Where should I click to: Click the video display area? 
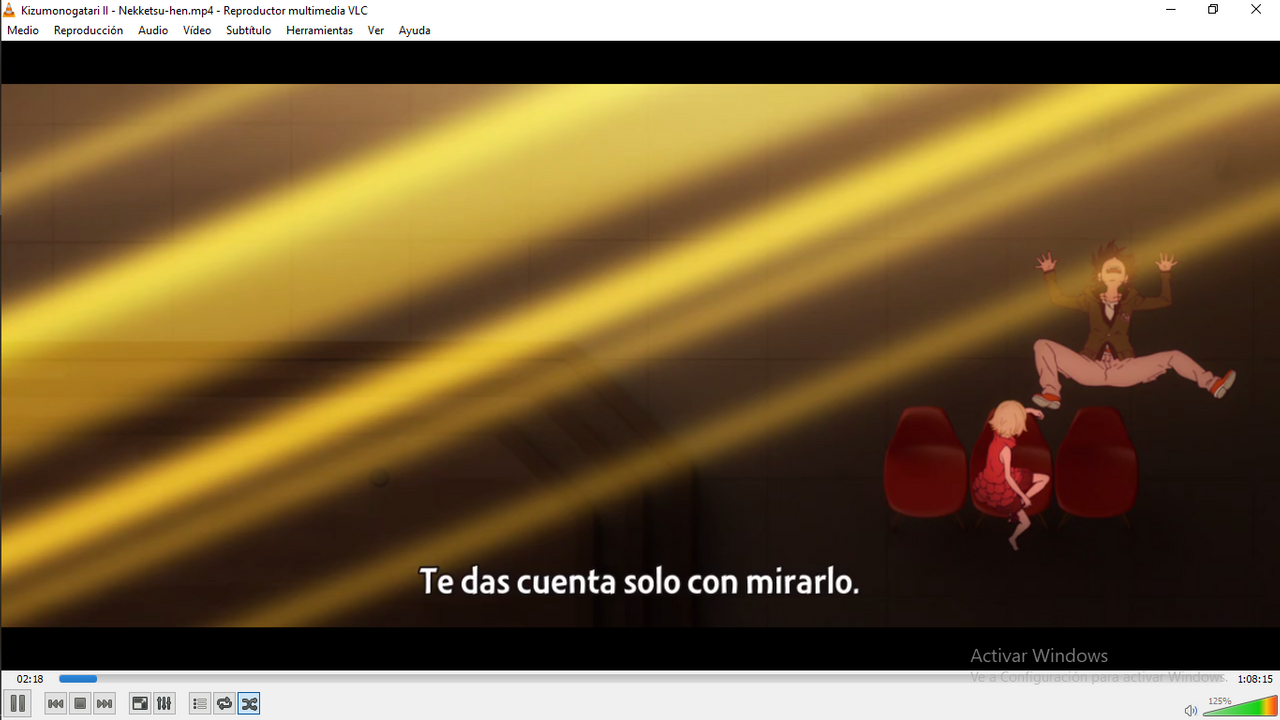640,355
